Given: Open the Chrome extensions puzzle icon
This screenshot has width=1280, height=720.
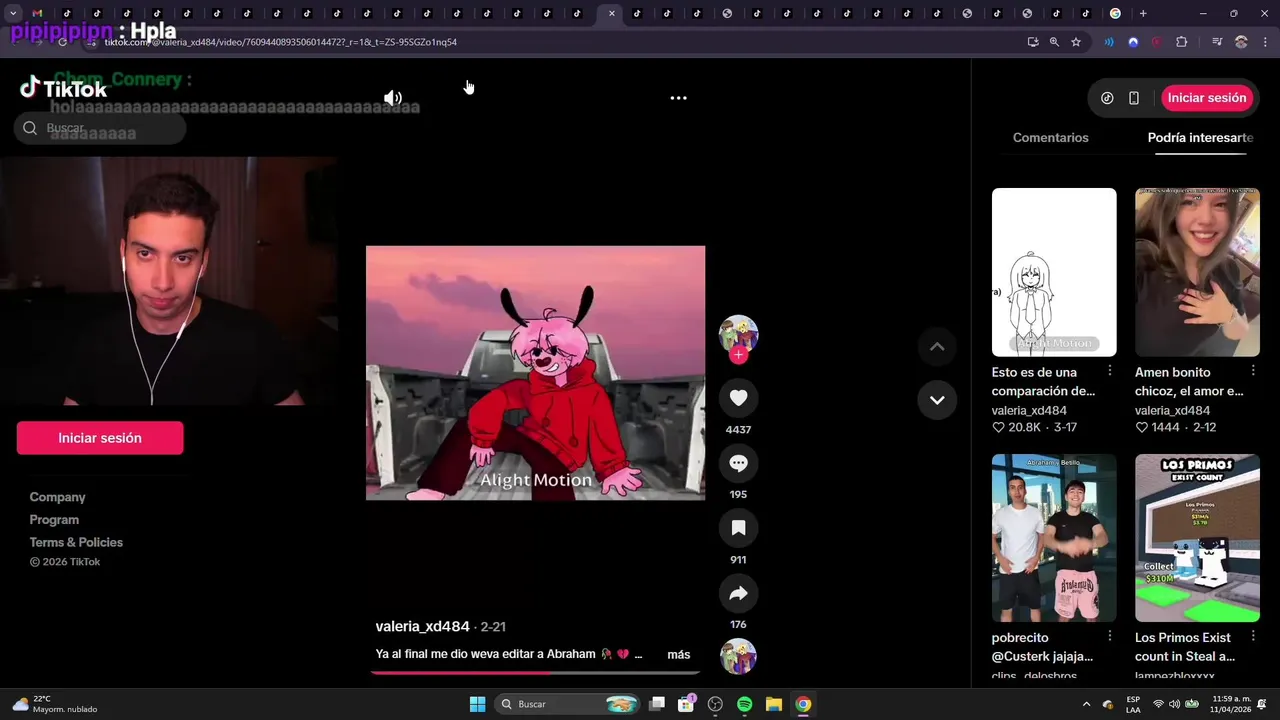Looking at the screenshot, I should click(1182, 42).
